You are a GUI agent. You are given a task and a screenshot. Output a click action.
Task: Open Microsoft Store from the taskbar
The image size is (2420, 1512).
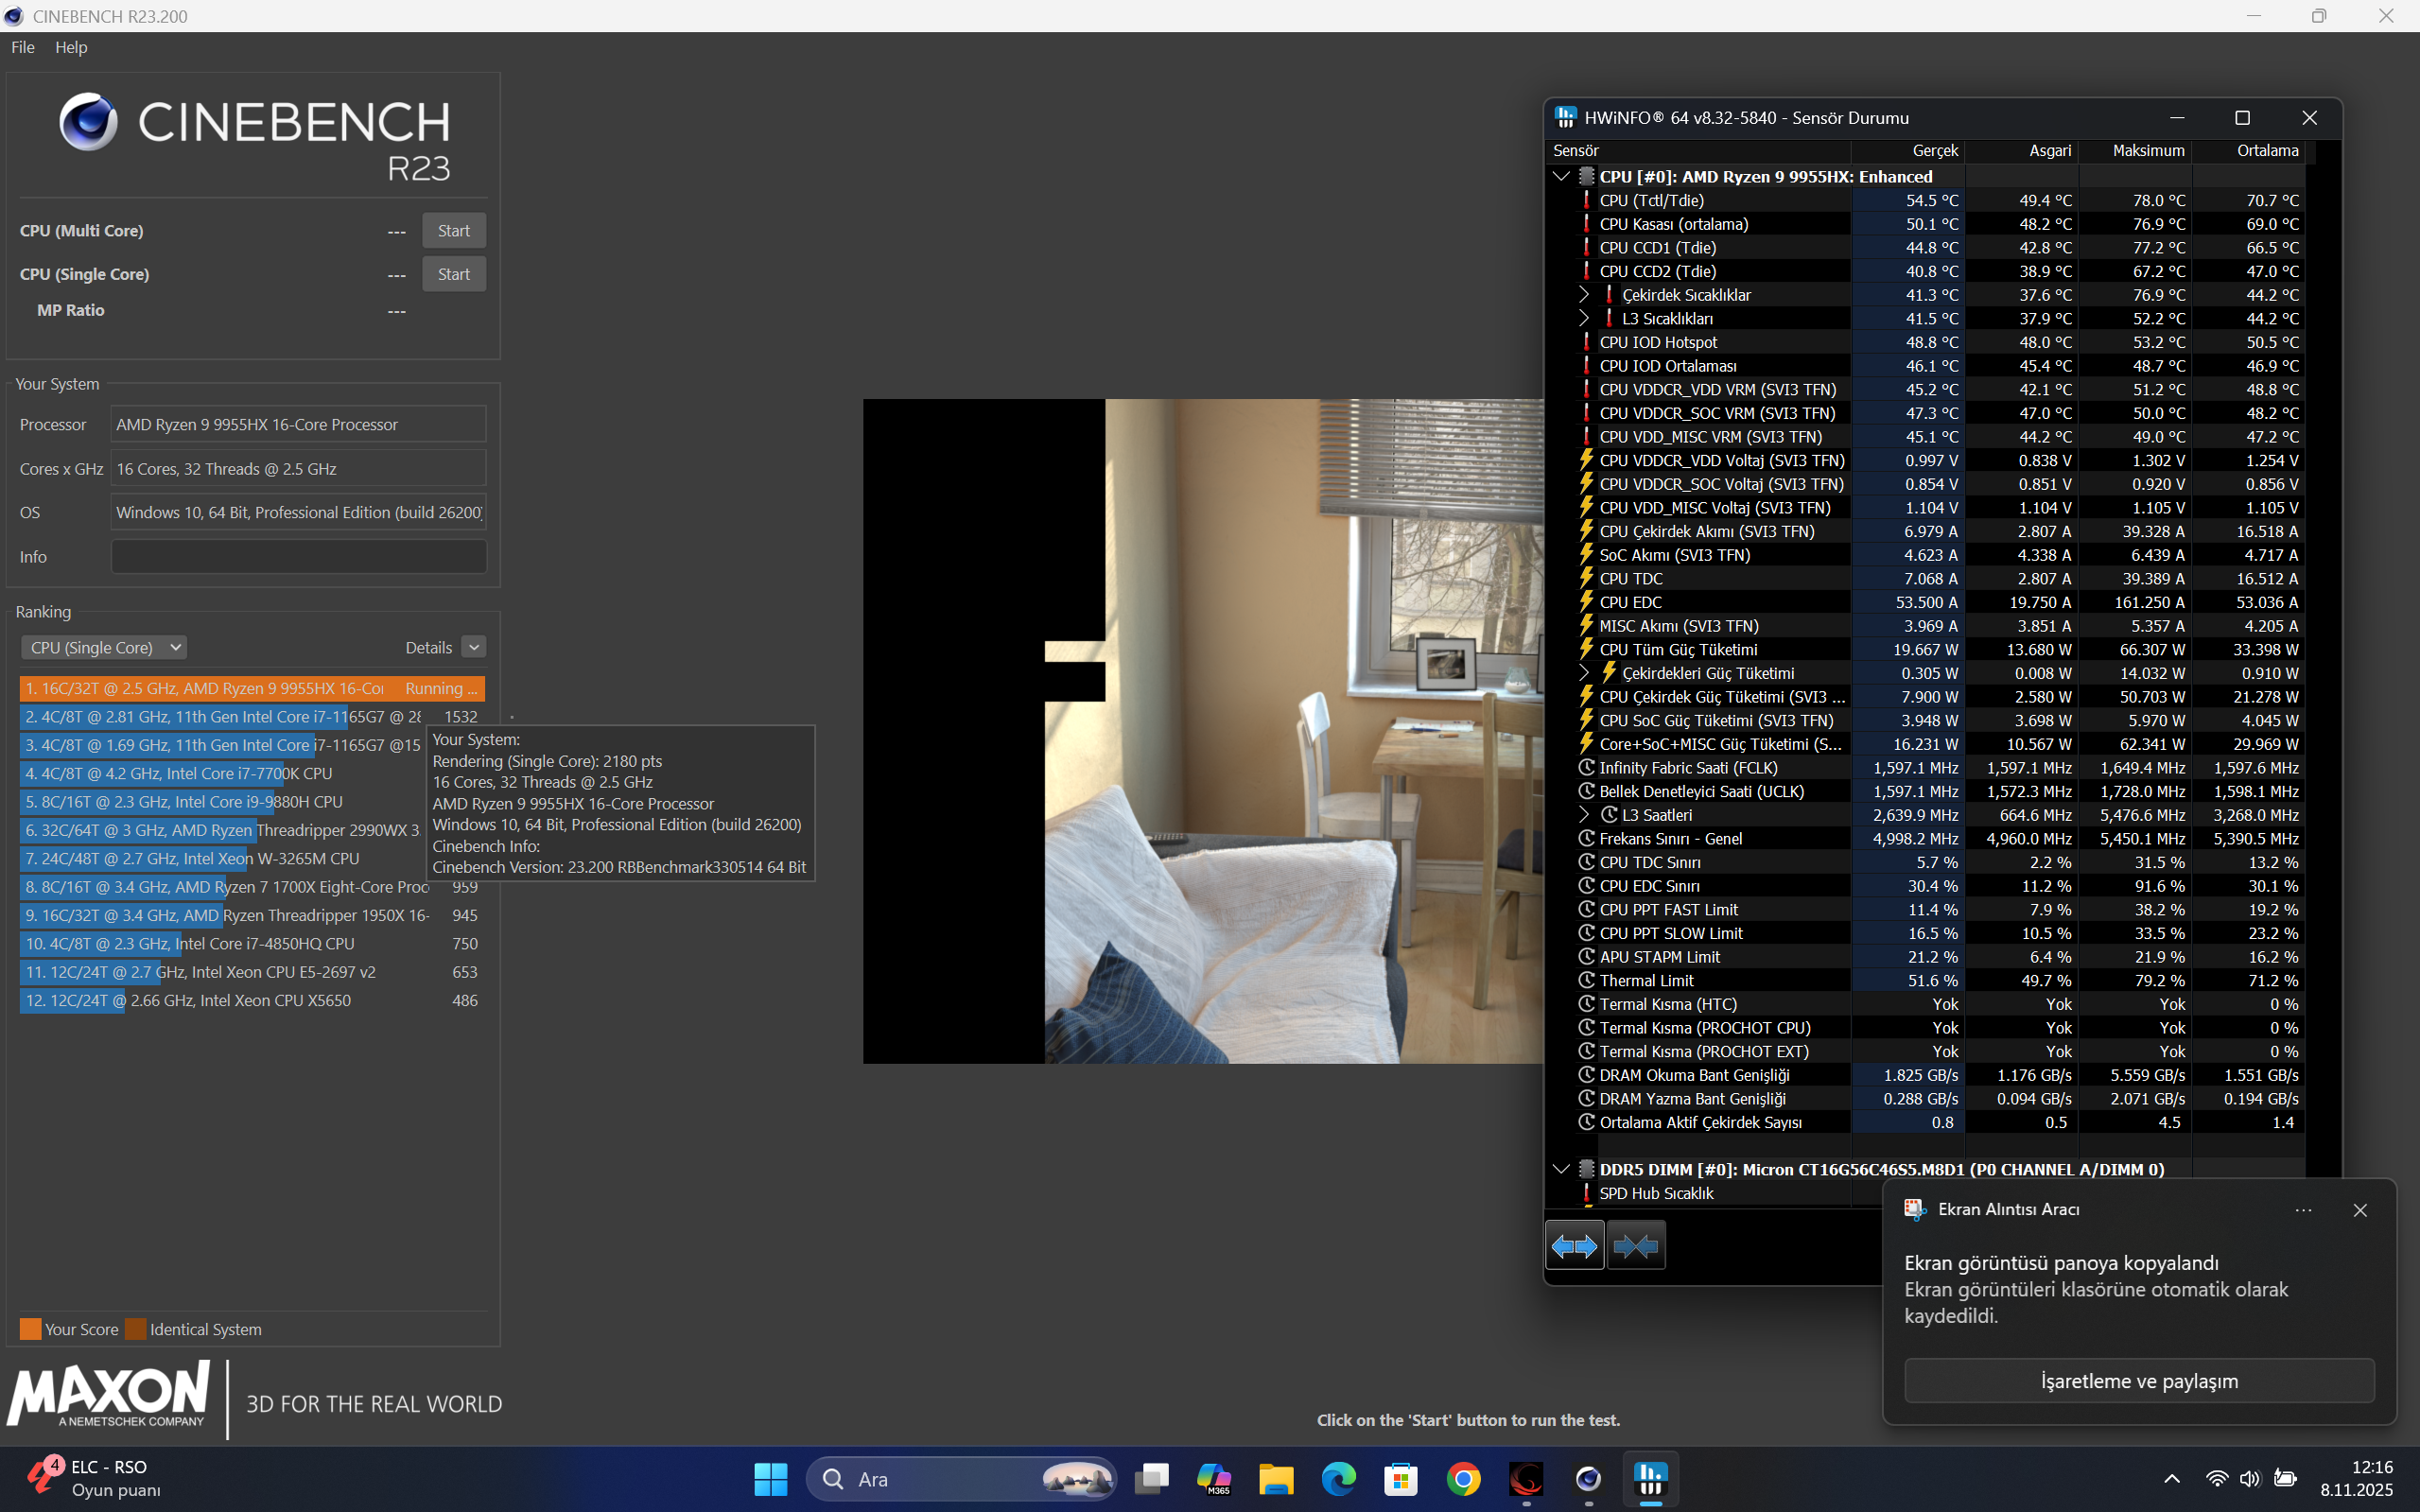(1401, 1479)
